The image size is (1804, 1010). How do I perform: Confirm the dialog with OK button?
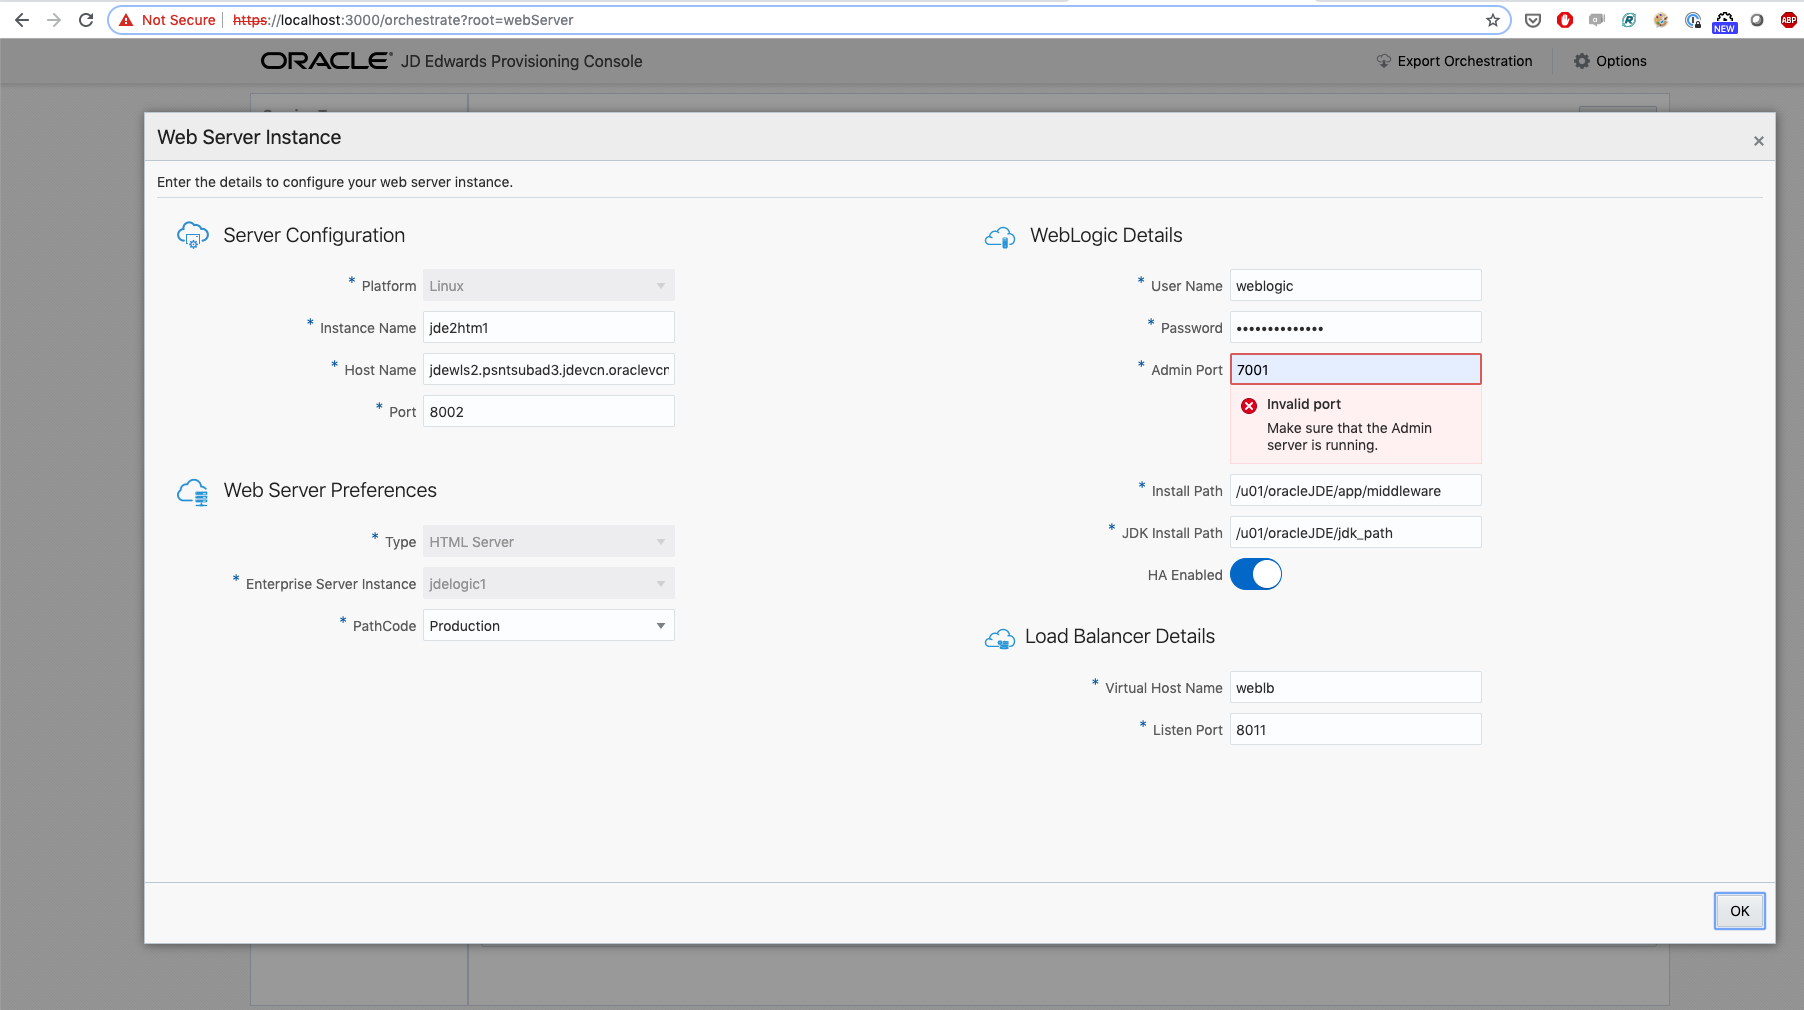pyautogui.click(x=1740, y=911)
